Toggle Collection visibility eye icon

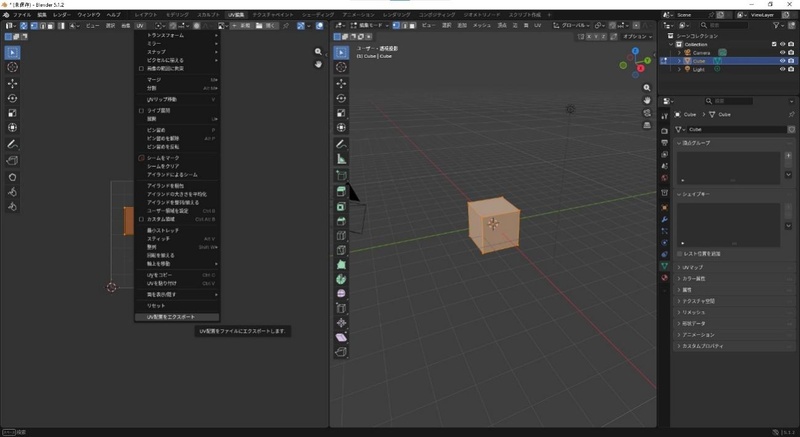pos(782,44)
